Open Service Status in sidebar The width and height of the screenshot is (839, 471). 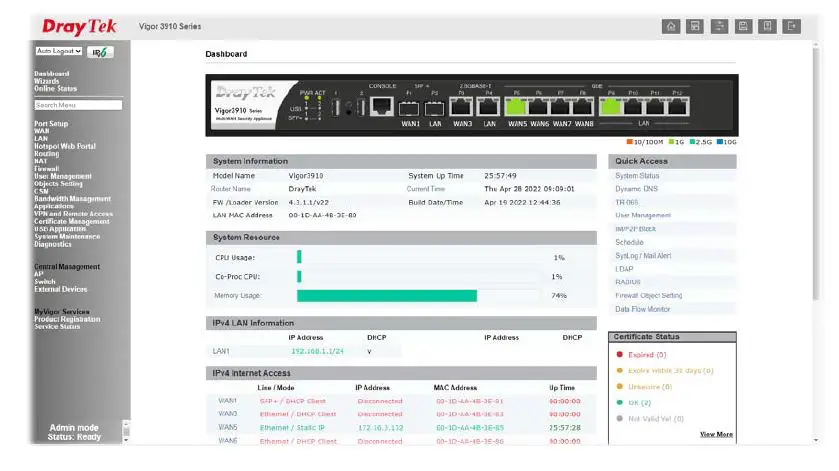tap(57, 326)
